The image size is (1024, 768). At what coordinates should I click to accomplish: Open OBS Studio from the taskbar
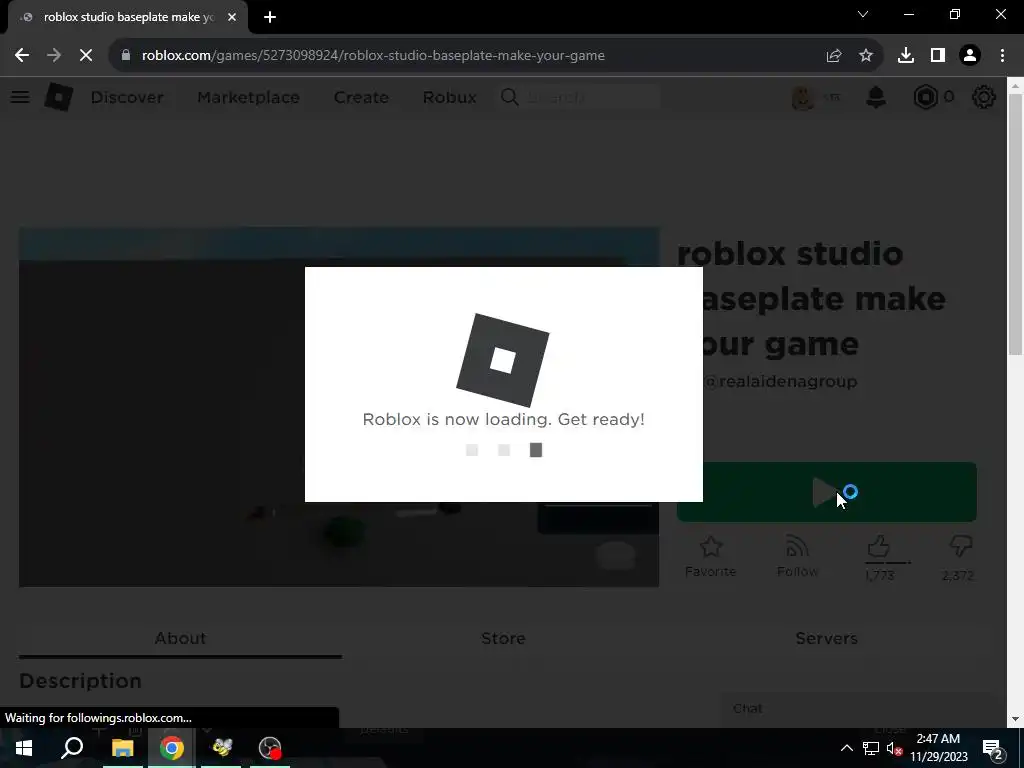[270, 748]
